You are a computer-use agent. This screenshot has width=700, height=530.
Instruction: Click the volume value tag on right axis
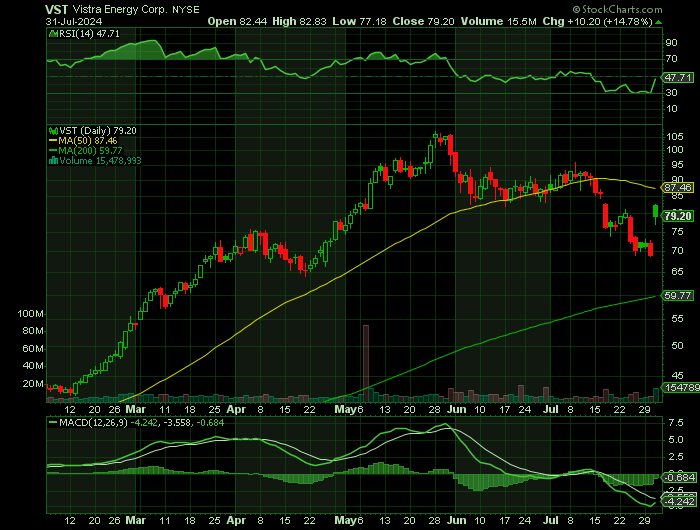(x=681, y=388)
